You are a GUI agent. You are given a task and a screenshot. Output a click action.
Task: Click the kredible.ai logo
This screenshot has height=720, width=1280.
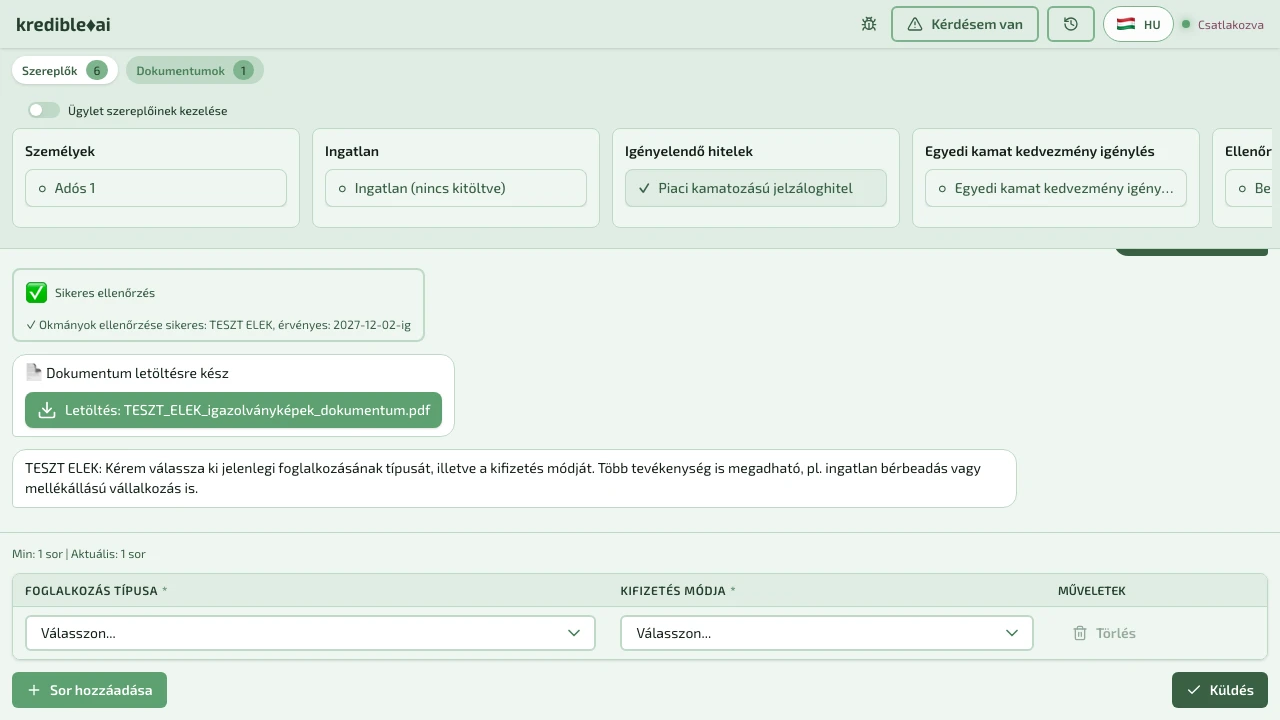point(63,24)
